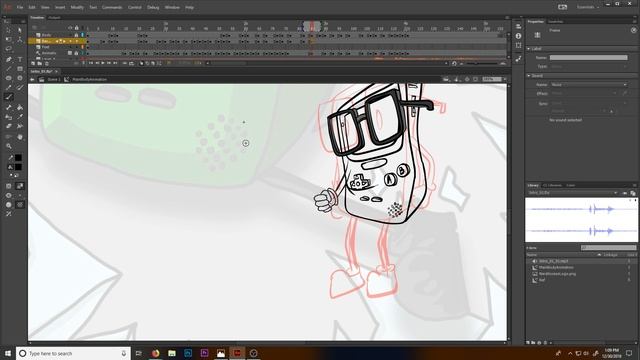The width and height of the screenshot is (640, 360).
Task: Select the Hand tool
Action: coord(20,137)
